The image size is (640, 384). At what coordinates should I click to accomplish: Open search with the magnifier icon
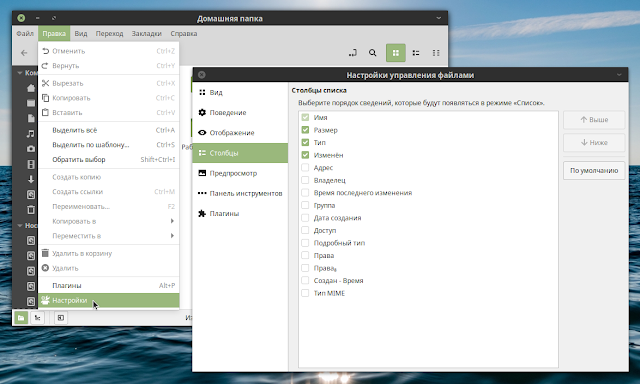click(372, 53)
